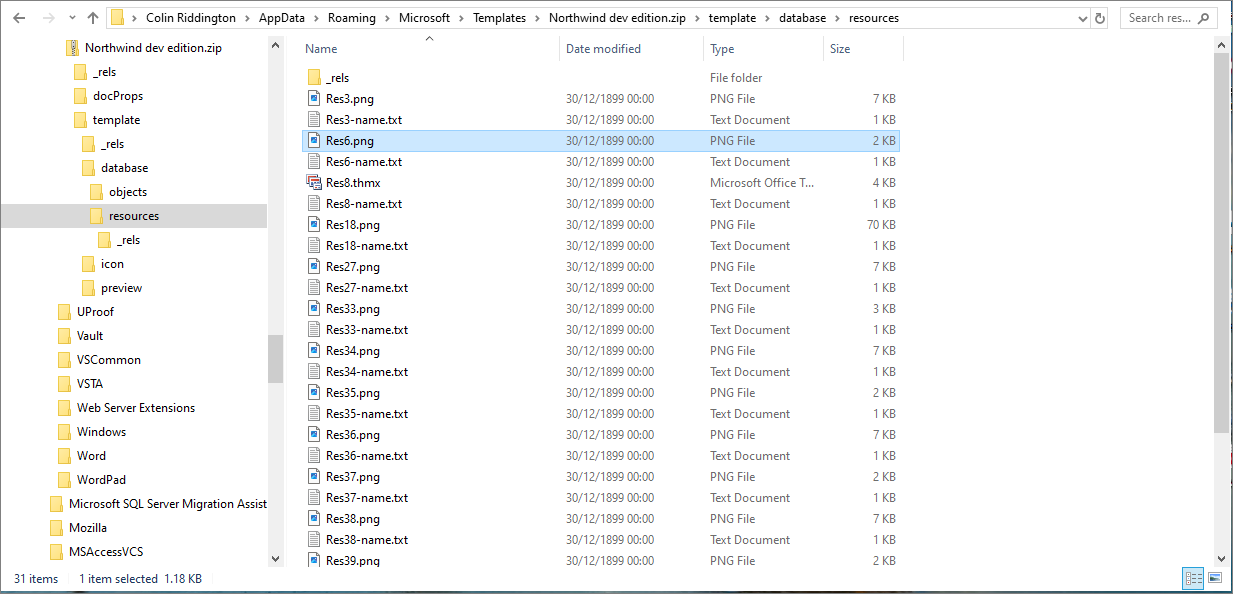Select the Res33.png file name
This screenshot has height=594, width=1233.
(x=353, y=309)
